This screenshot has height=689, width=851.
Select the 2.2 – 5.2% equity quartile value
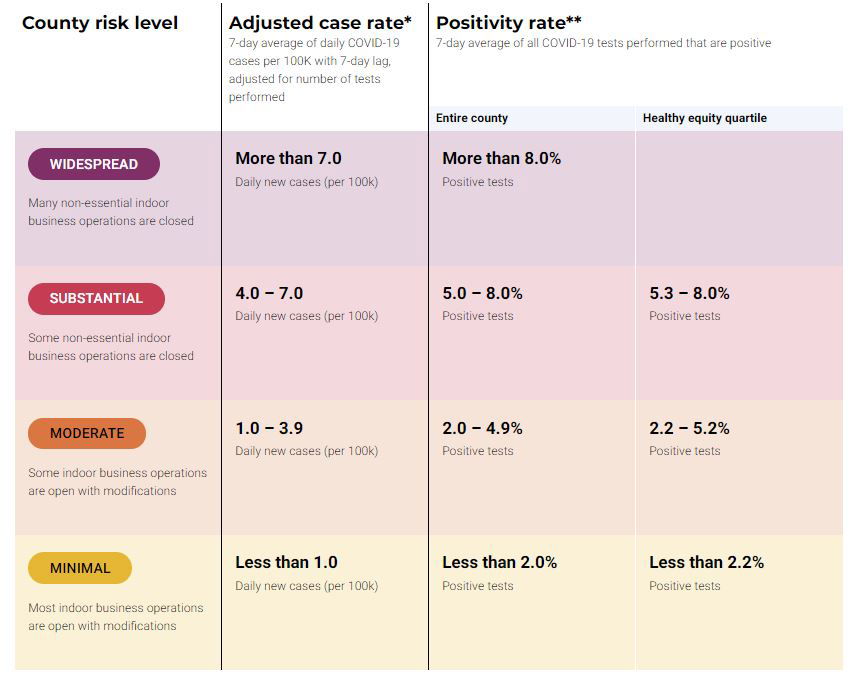click(689, 428)
